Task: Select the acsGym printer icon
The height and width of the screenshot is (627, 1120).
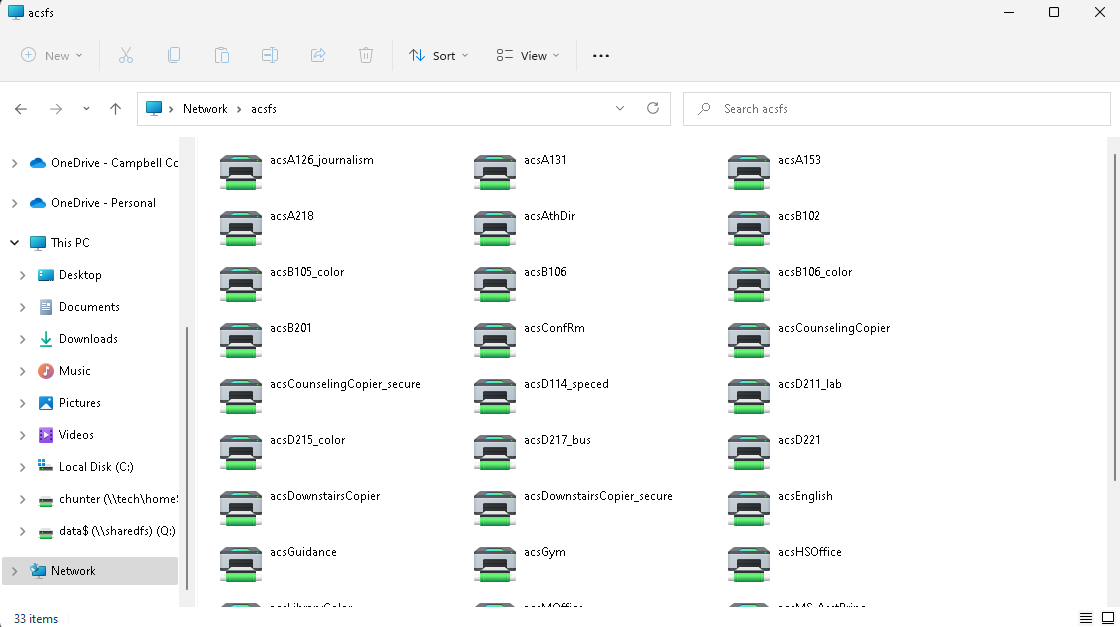Action: pyautogui.click(x=494, y=564)
